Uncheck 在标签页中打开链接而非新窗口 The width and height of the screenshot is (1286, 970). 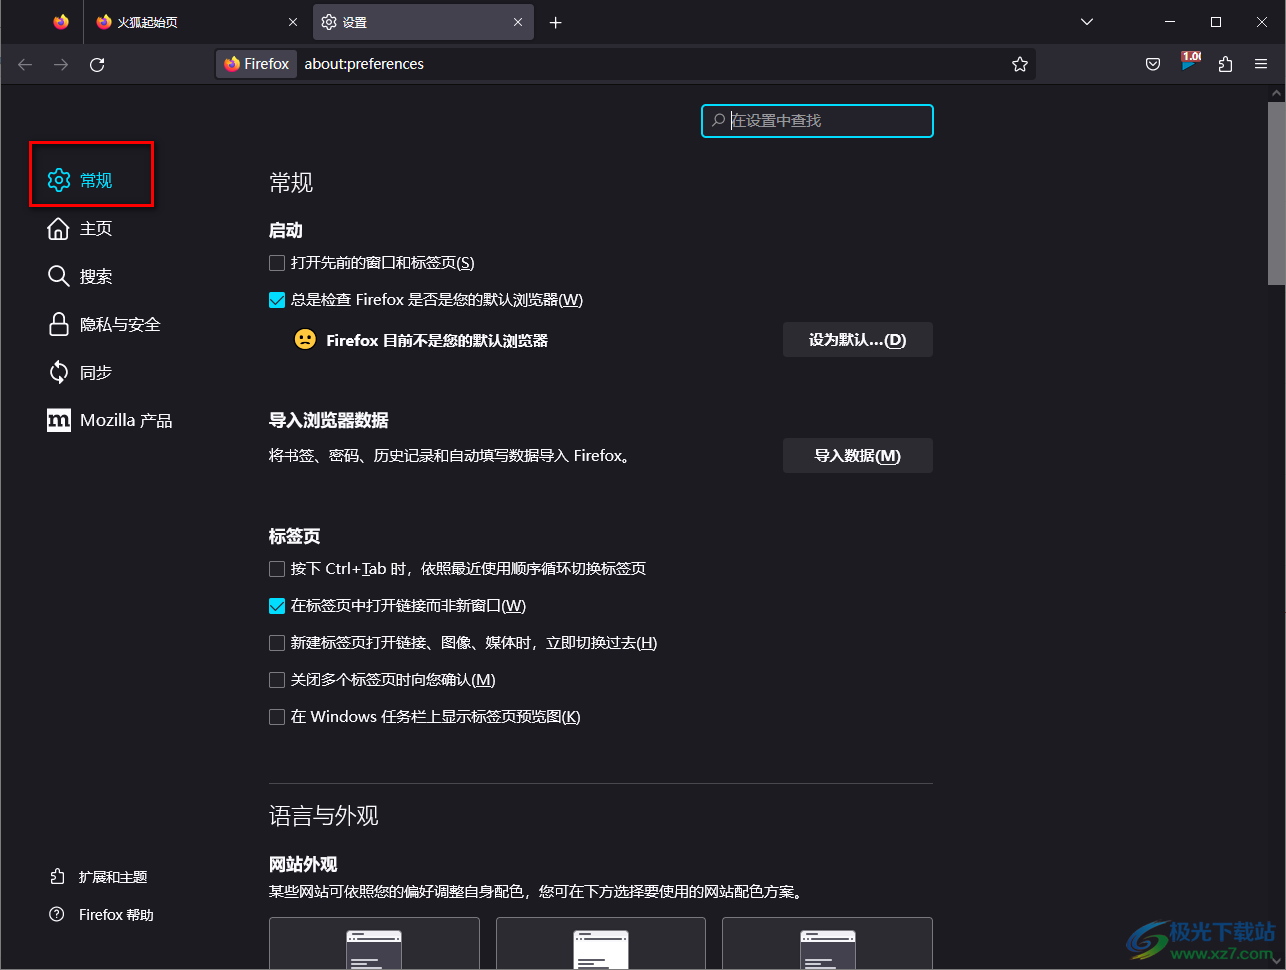[x=277, y=606]
